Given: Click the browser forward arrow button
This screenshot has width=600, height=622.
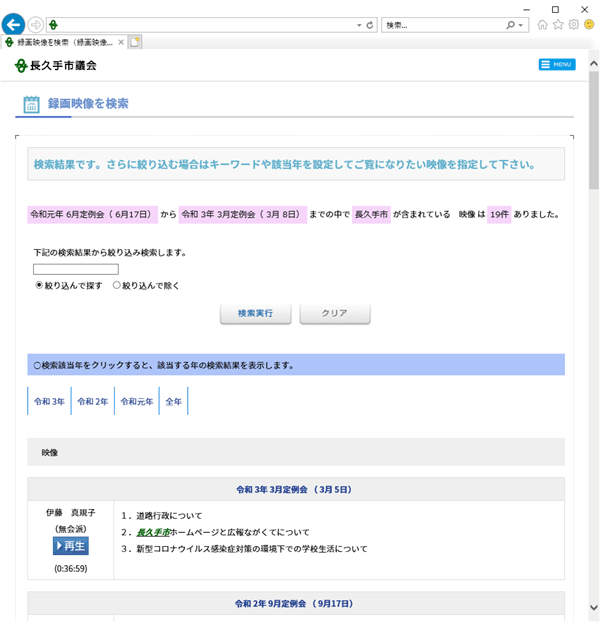Looking at the screenshot, I should click(x=37, y=25).
